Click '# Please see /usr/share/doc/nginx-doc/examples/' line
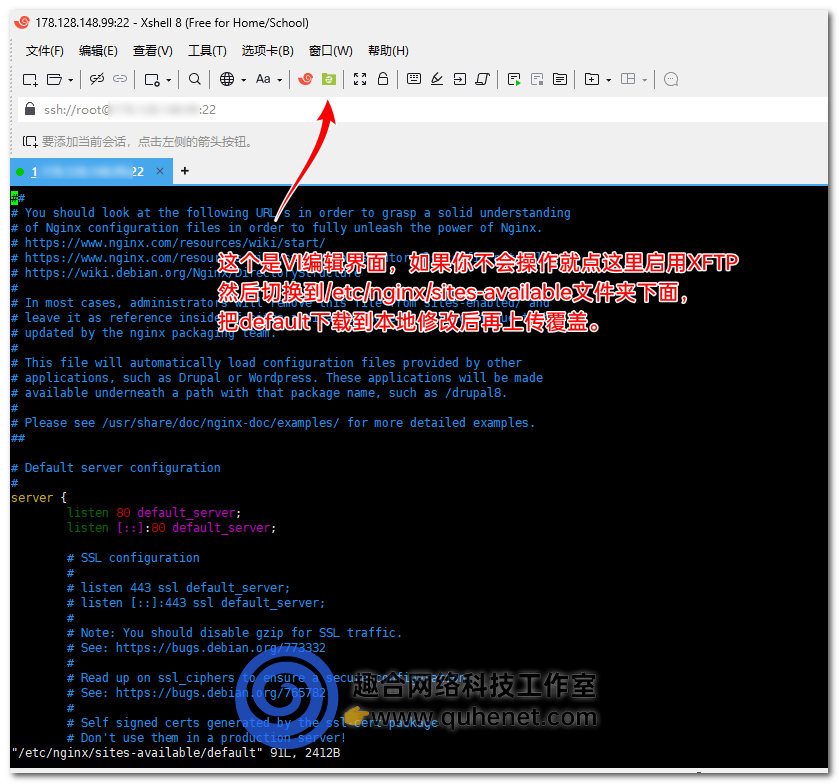Image resolution: width=839 pixels, height=784 pixels. pyautogui.click(x=273, y=423)
